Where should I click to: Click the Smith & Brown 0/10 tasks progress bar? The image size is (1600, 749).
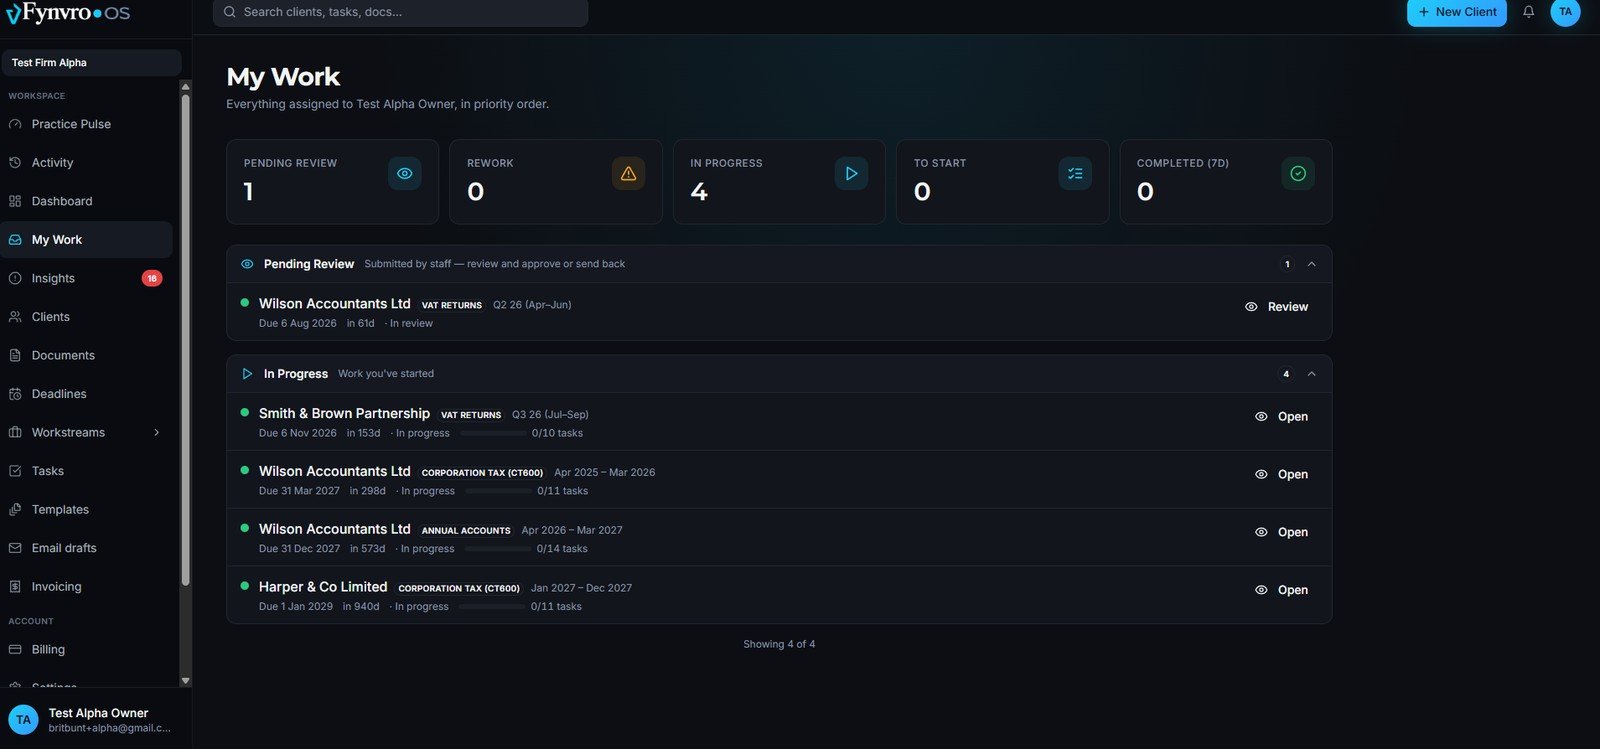(x=493, y=433)
